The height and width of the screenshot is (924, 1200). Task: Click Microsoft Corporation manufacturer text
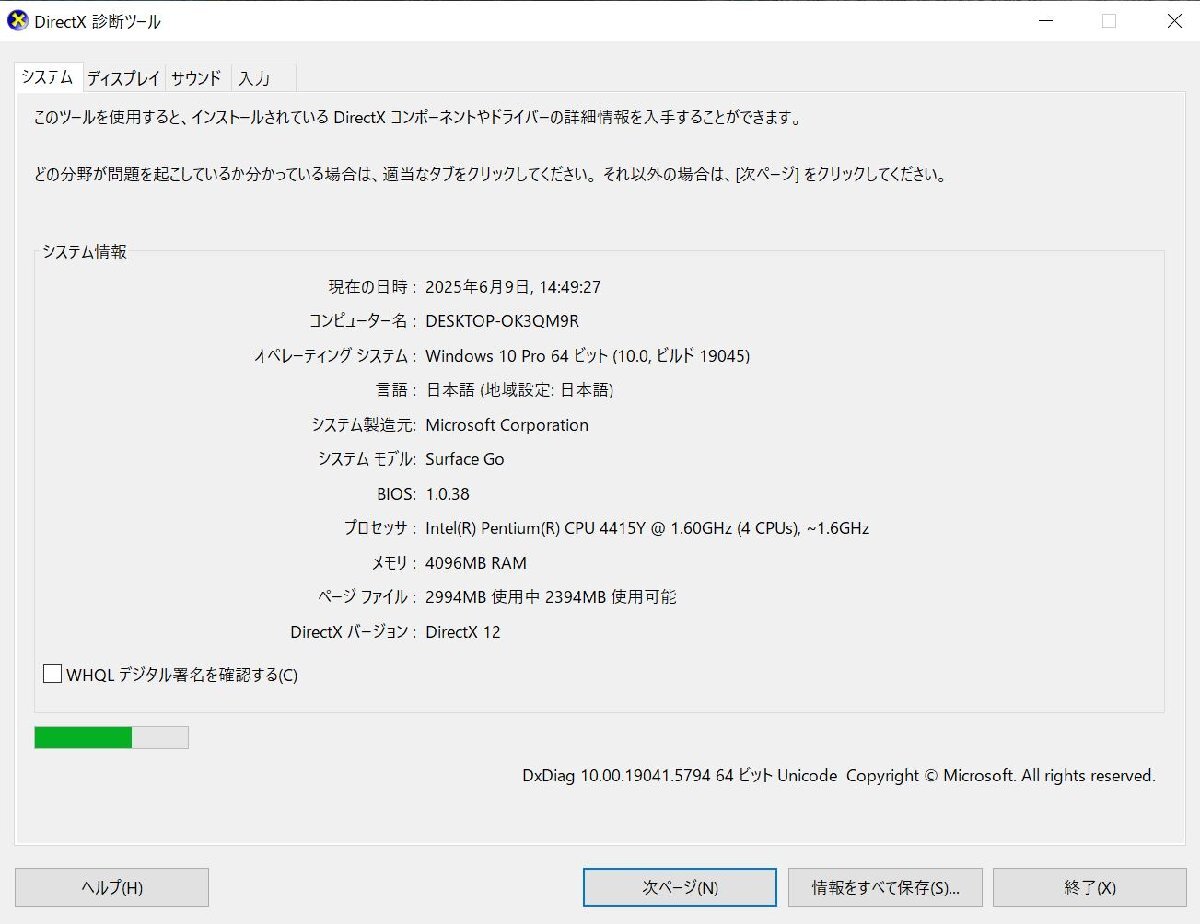click(x=507, y=425)
